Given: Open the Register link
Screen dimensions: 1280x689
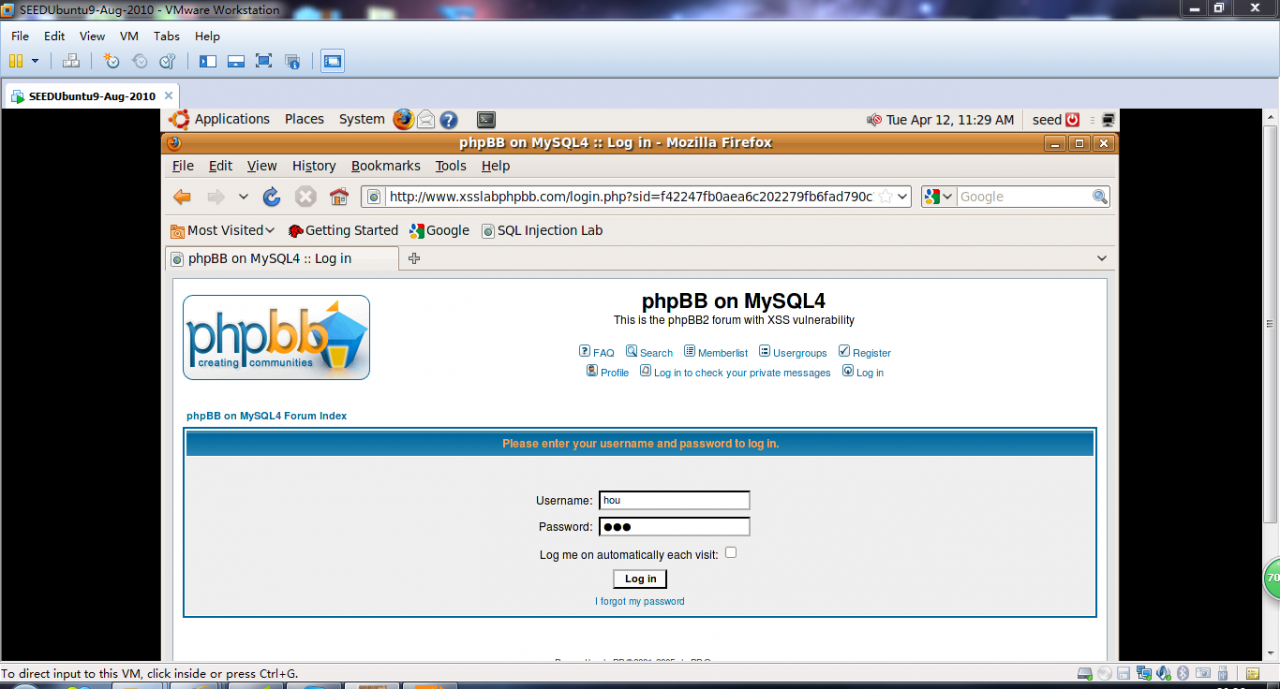Looking at the screenshot, I should [x=864, y=352].
